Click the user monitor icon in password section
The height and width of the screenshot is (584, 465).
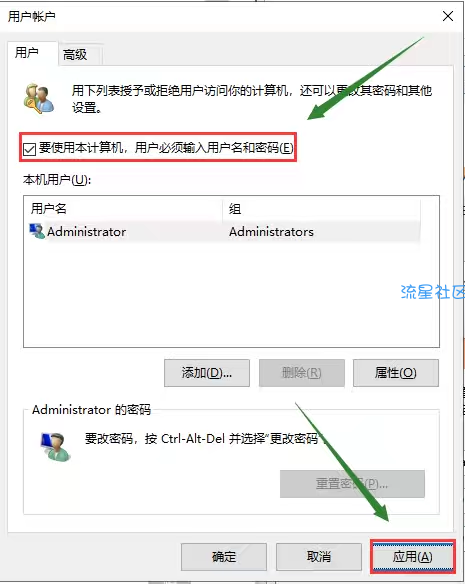pyautogui.click(x=55, y=447)
